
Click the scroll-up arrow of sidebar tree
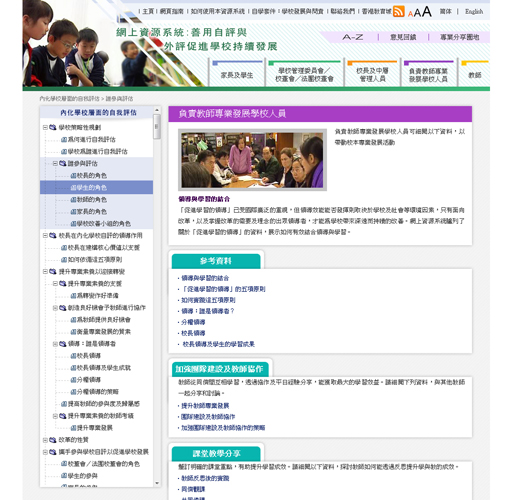(157, 110)
